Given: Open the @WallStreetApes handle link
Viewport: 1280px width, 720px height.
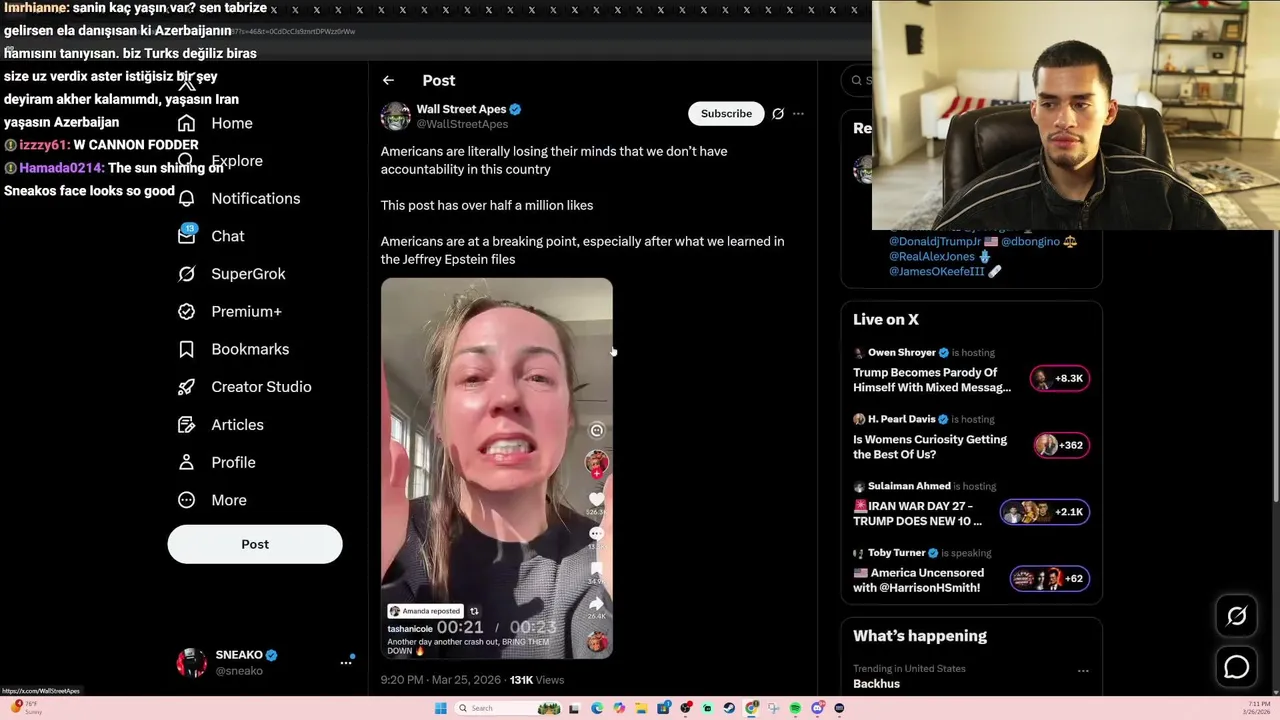Looking at the screenshot, I should (x=462, y=124).
